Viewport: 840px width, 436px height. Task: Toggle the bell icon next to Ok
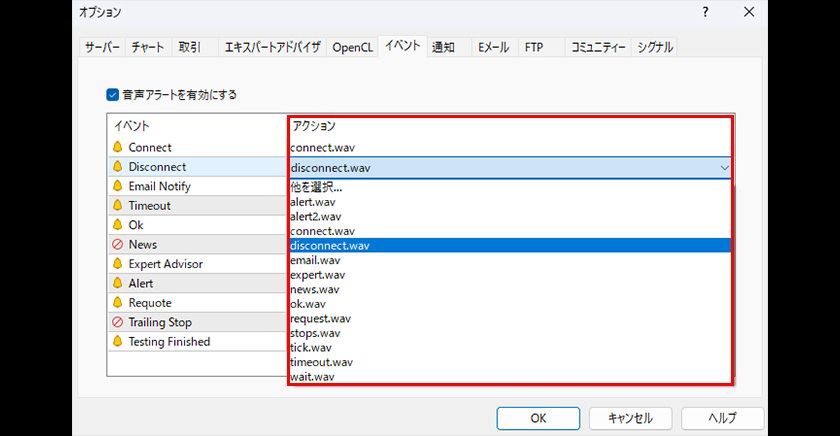118,224
